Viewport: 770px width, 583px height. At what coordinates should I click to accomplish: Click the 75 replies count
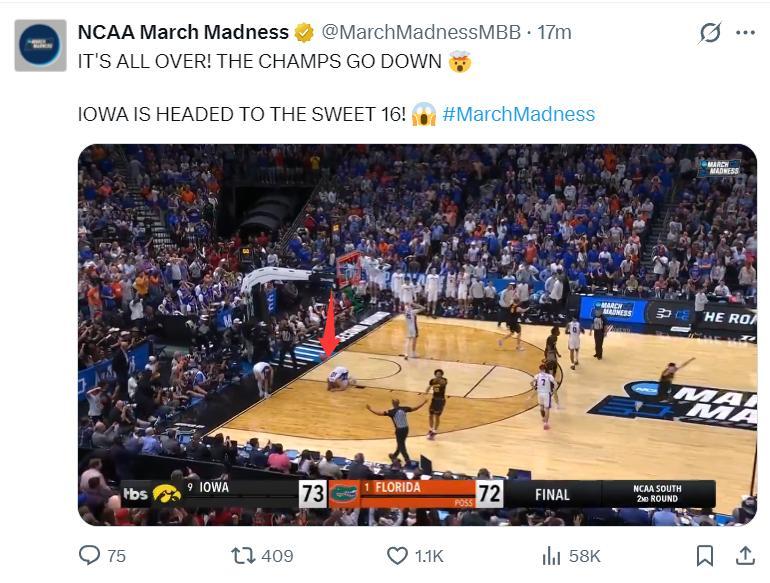pos(116,556)
